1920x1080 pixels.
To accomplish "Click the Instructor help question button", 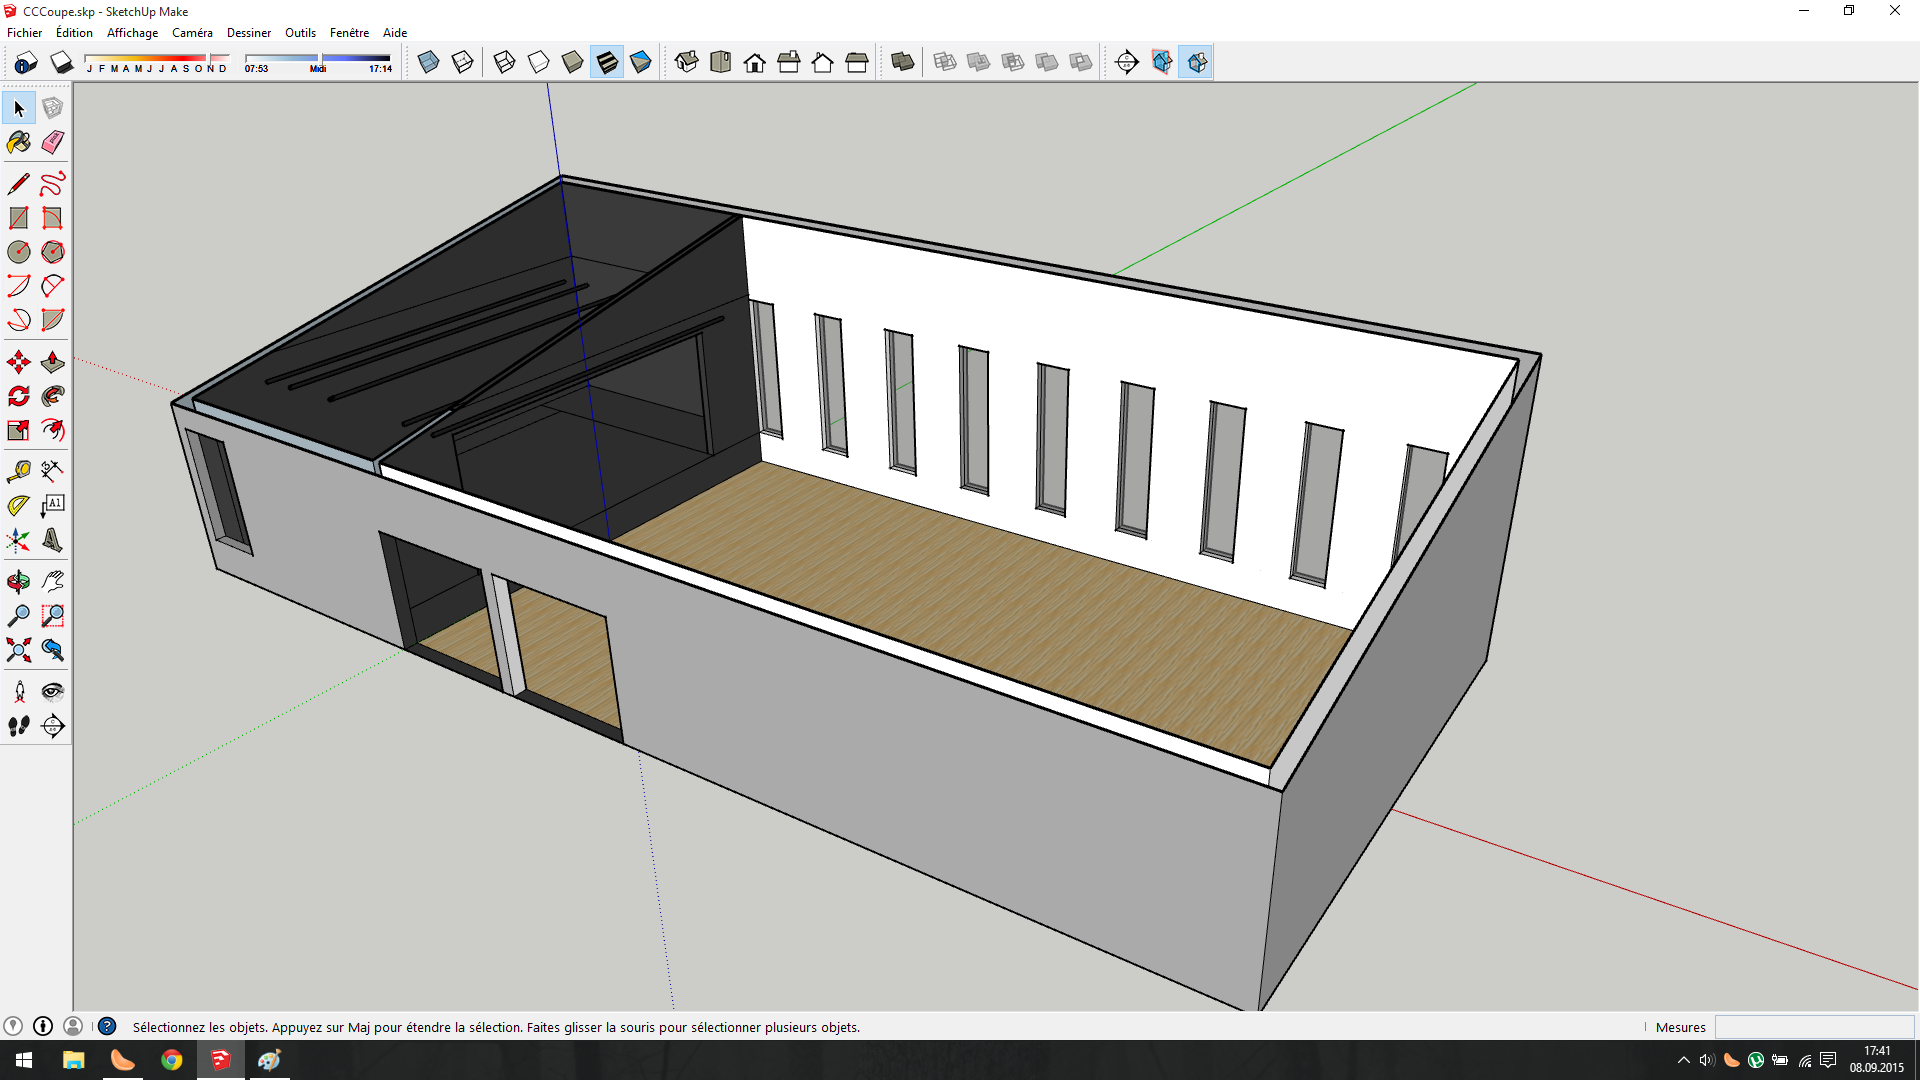I will (x=107, y=1026).
